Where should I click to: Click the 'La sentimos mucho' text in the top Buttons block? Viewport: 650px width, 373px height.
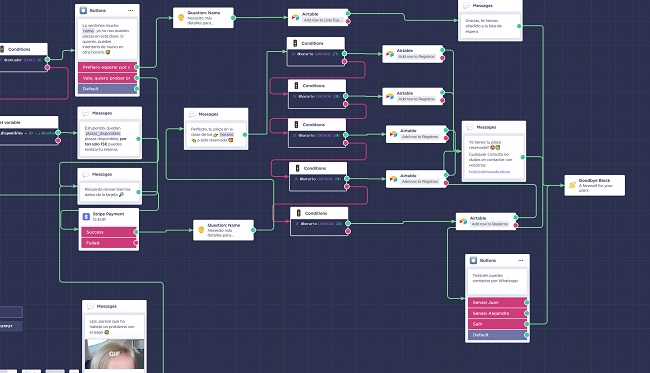pos(106,39)
